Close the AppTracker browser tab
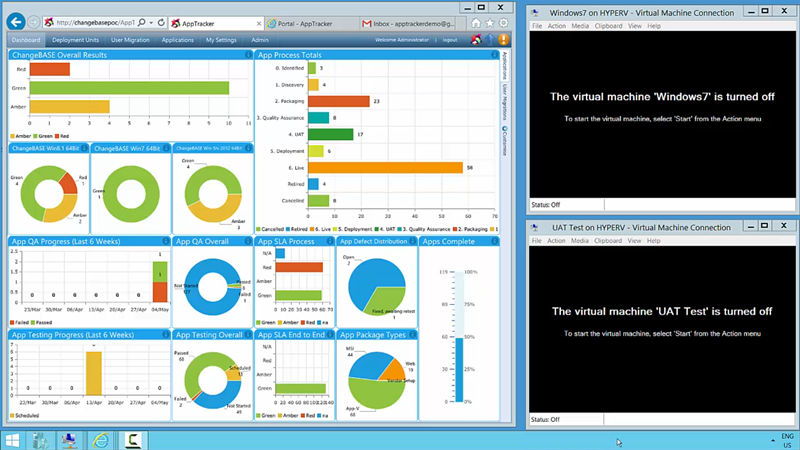 (x=259, y=23)
